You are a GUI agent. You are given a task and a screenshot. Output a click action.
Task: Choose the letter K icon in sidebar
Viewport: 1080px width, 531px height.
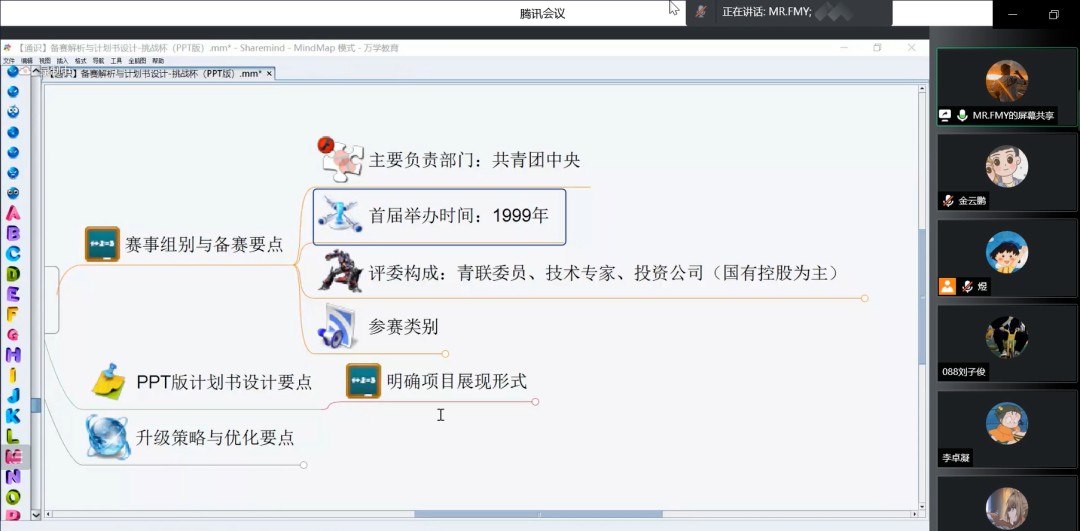tap(13, 415)
